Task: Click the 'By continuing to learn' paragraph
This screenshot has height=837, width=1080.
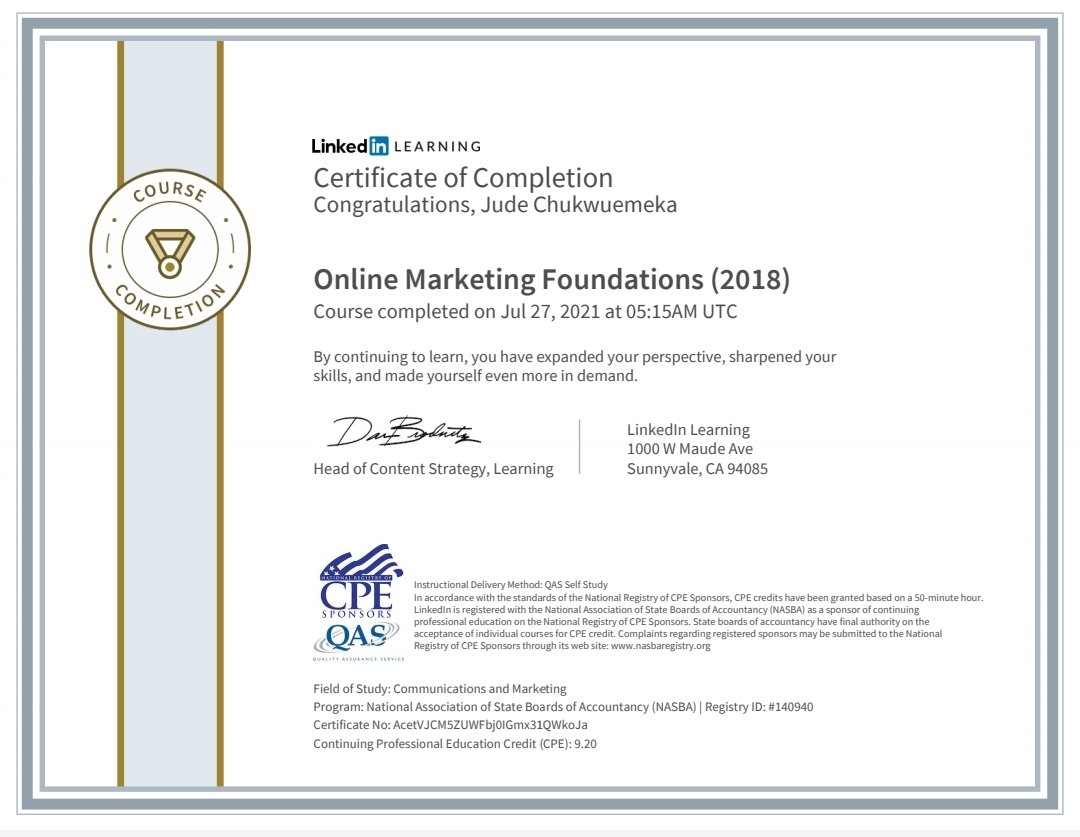Action: click(574, 366)
